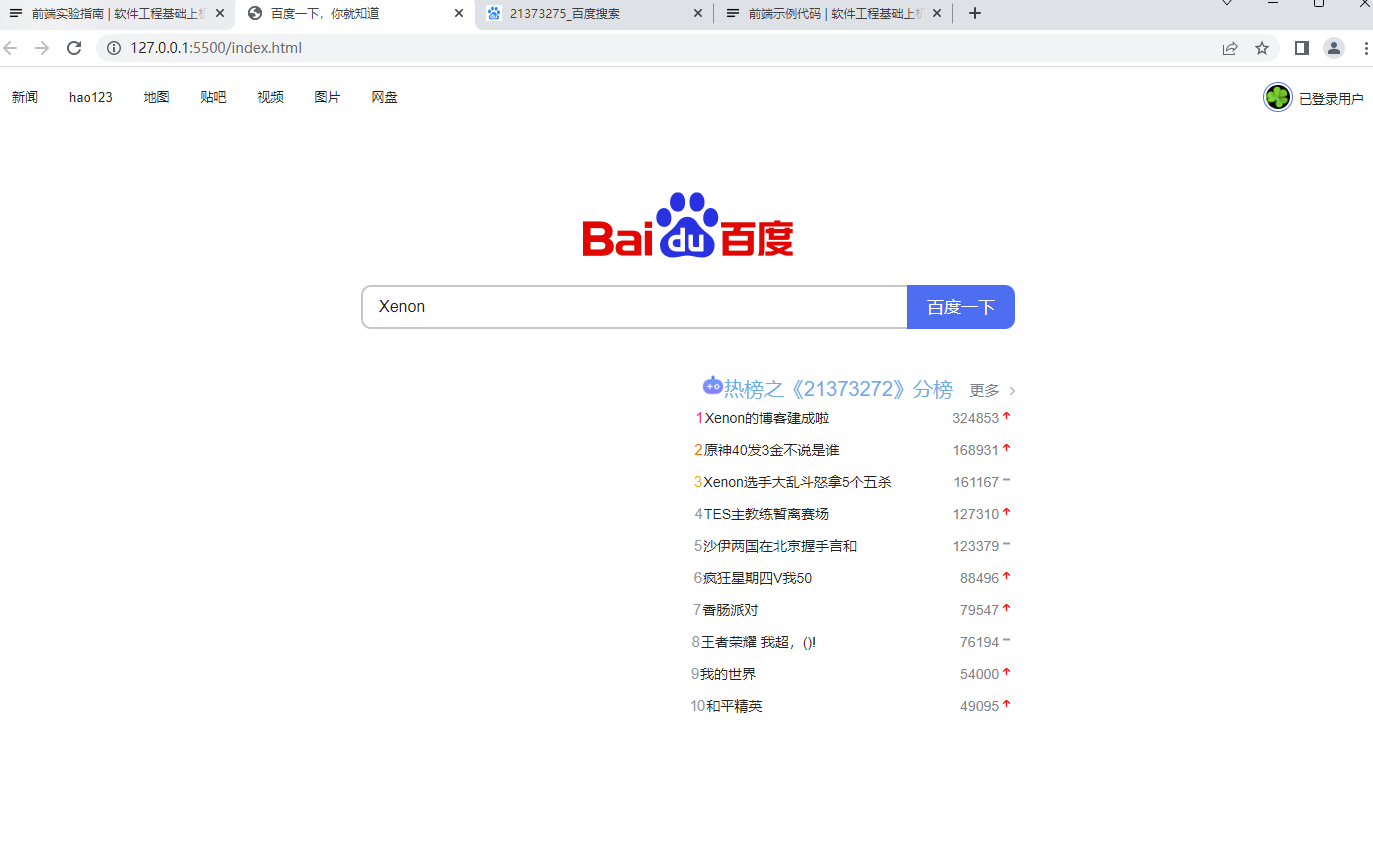Open the Chrome profile avatar icon
This screenshot has width=1373, height=855.
(x=1334, y=48)
